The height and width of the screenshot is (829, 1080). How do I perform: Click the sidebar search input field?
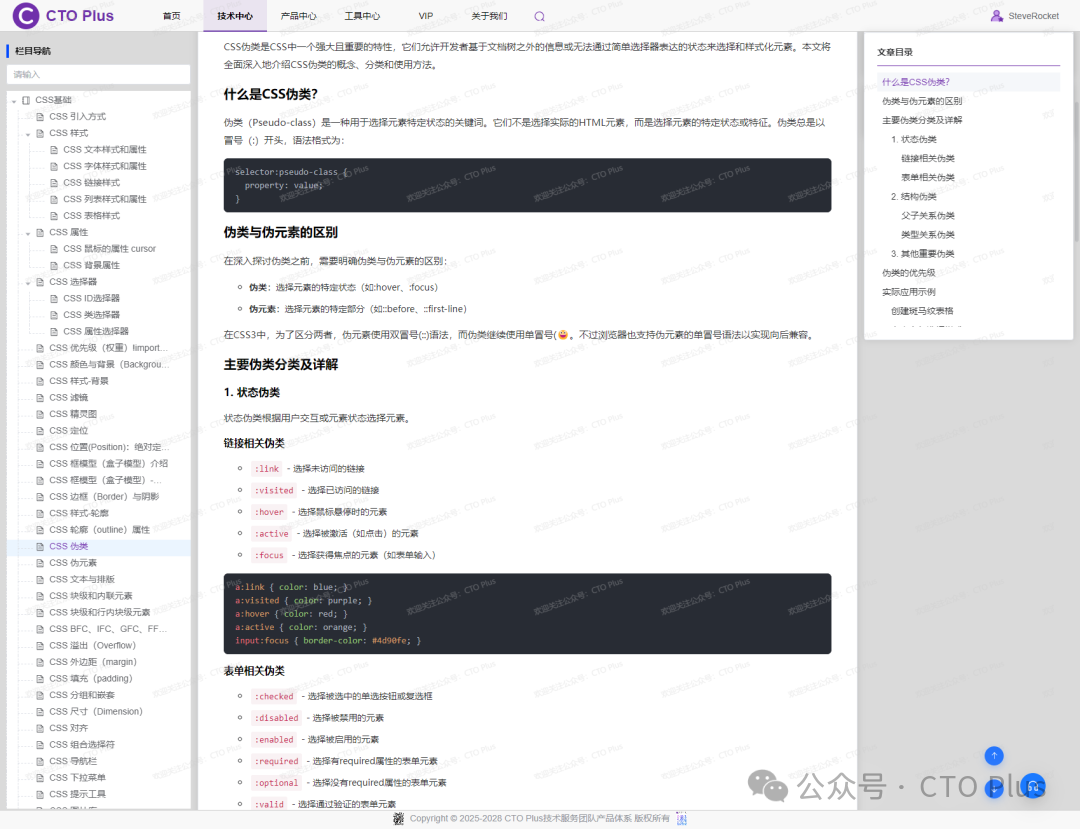(x=98, y=74)
